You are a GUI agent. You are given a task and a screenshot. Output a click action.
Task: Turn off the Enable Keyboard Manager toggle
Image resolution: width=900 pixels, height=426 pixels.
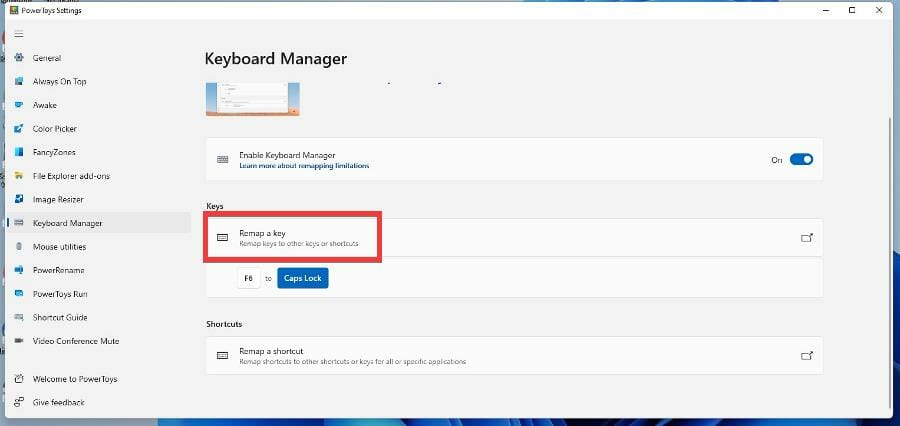pyautogui.click(x=801, y=160)
